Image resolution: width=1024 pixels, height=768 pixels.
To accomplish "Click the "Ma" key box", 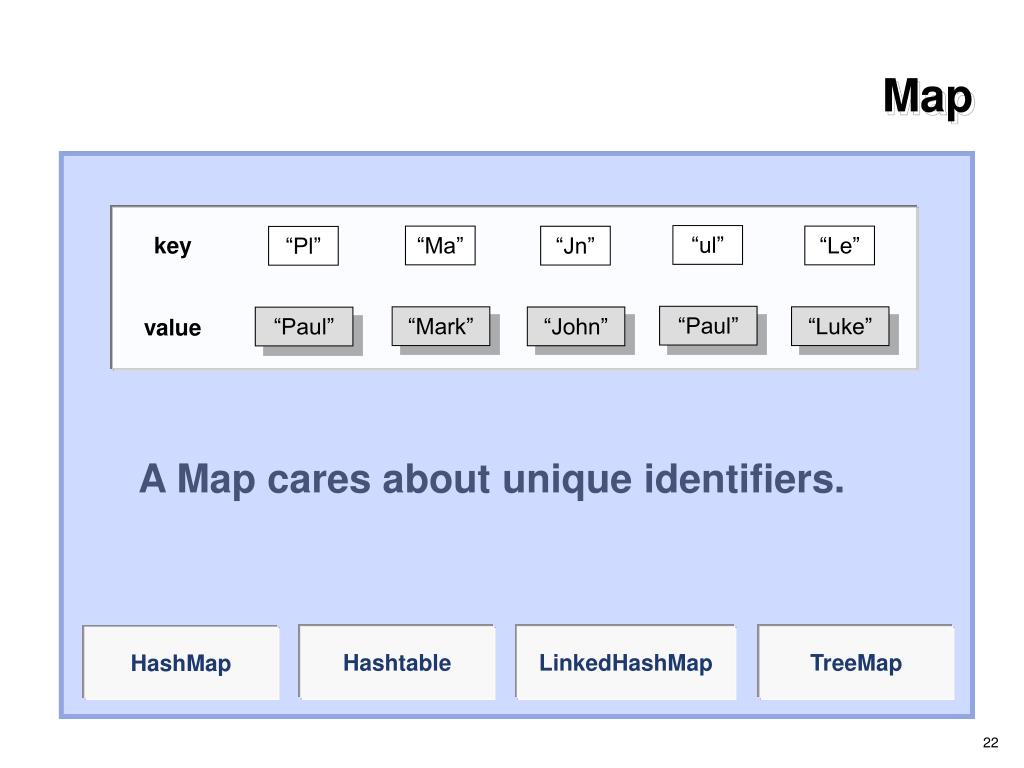I will pos(440,246).
